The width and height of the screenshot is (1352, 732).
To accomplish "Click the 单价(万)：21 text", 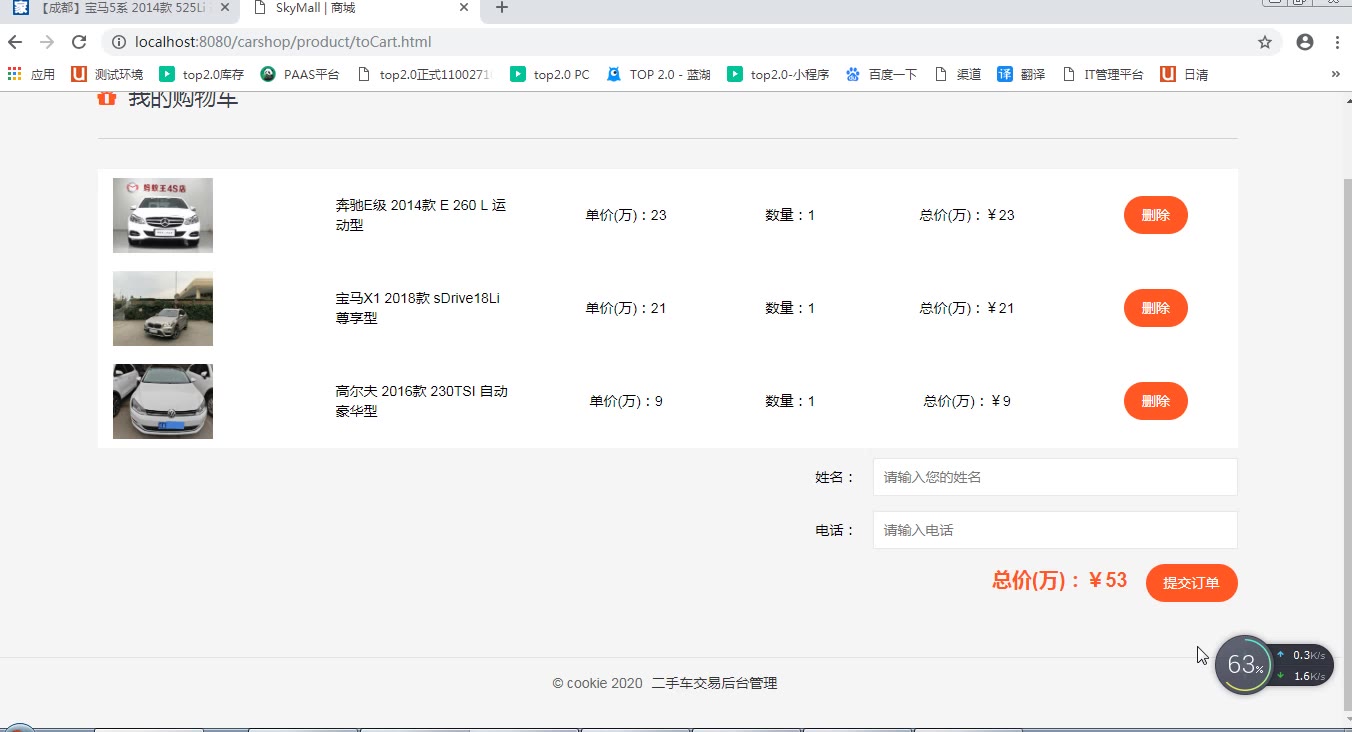I will pyautogui.click(x=626, y=308).
